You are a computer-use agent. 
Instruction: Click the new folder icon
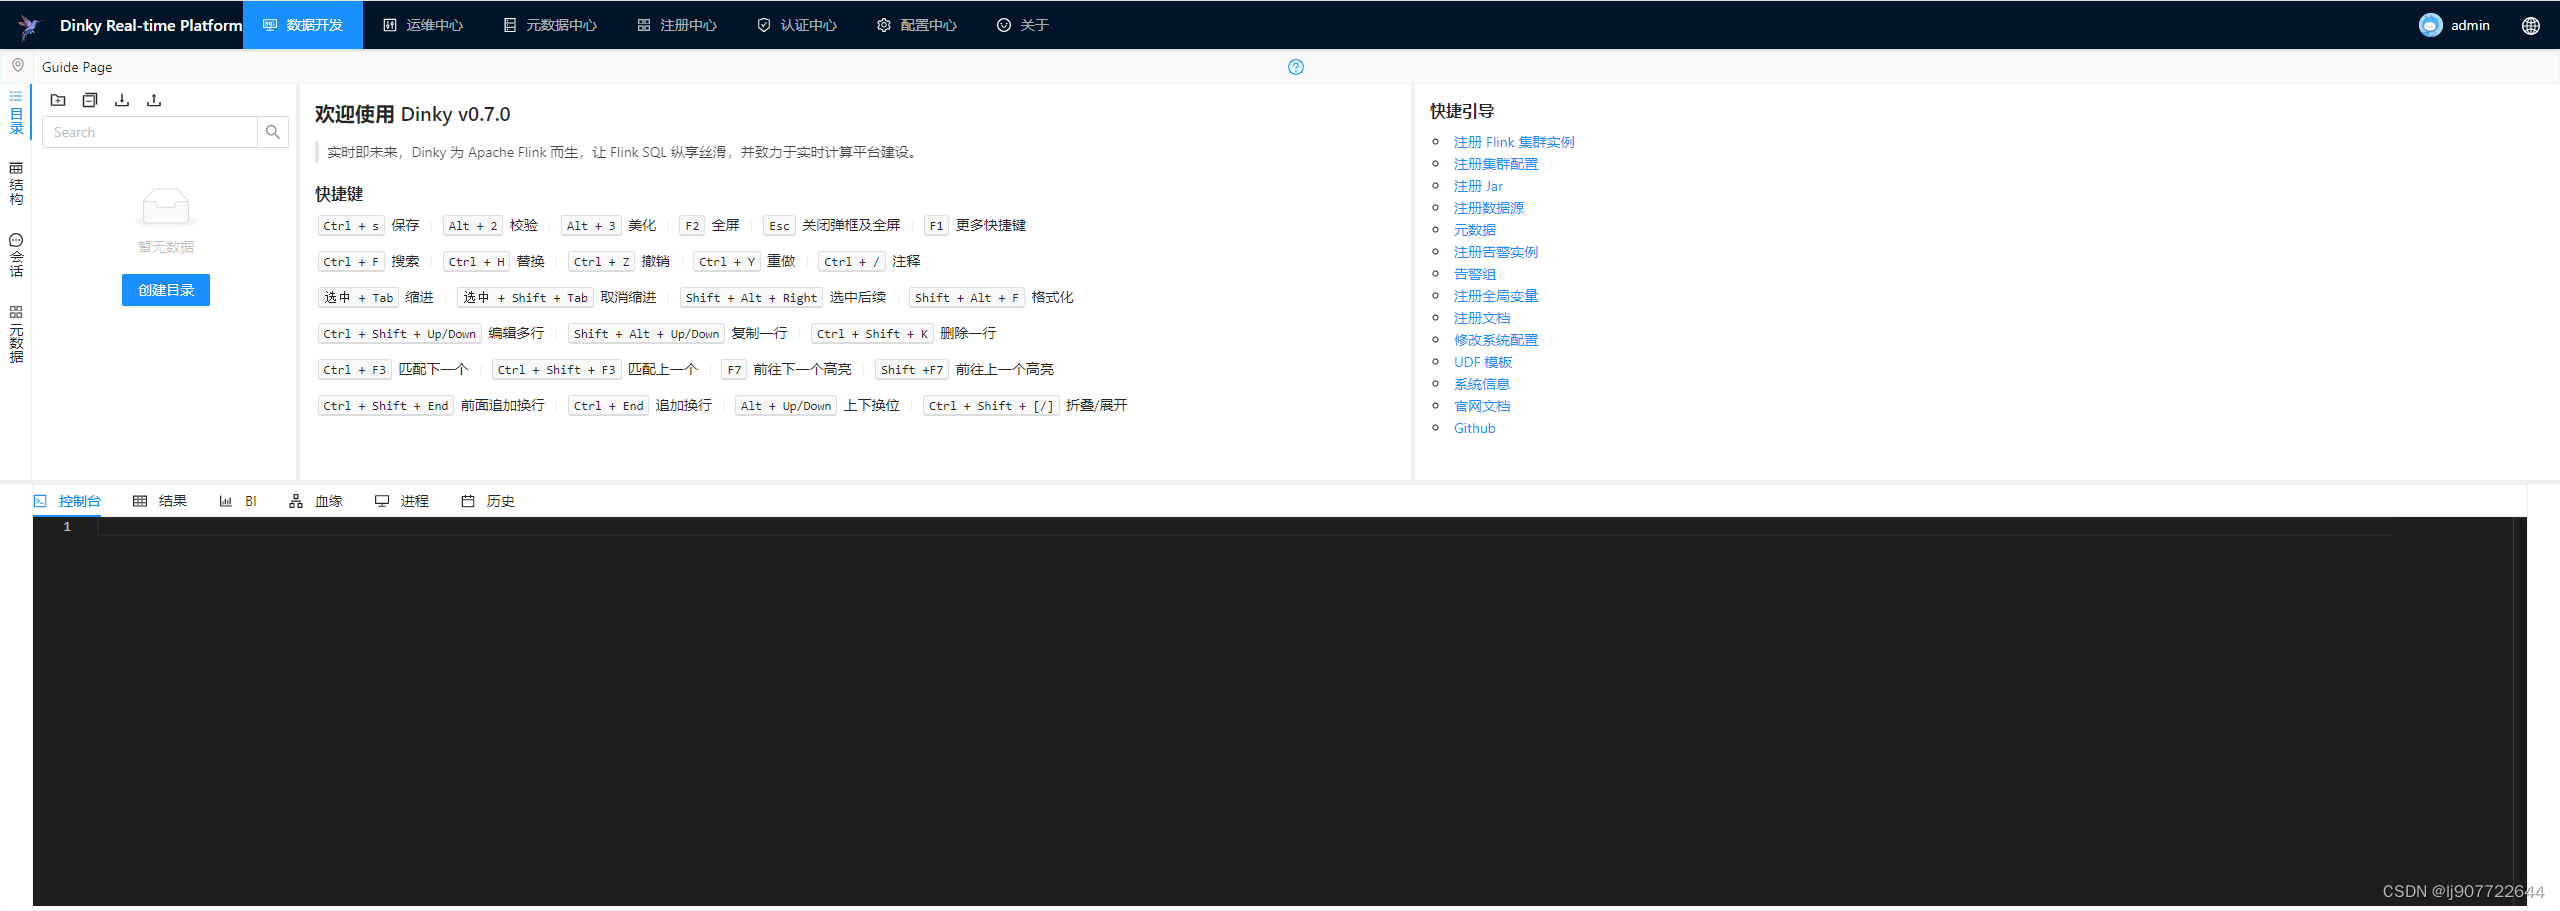pos(58,100)
